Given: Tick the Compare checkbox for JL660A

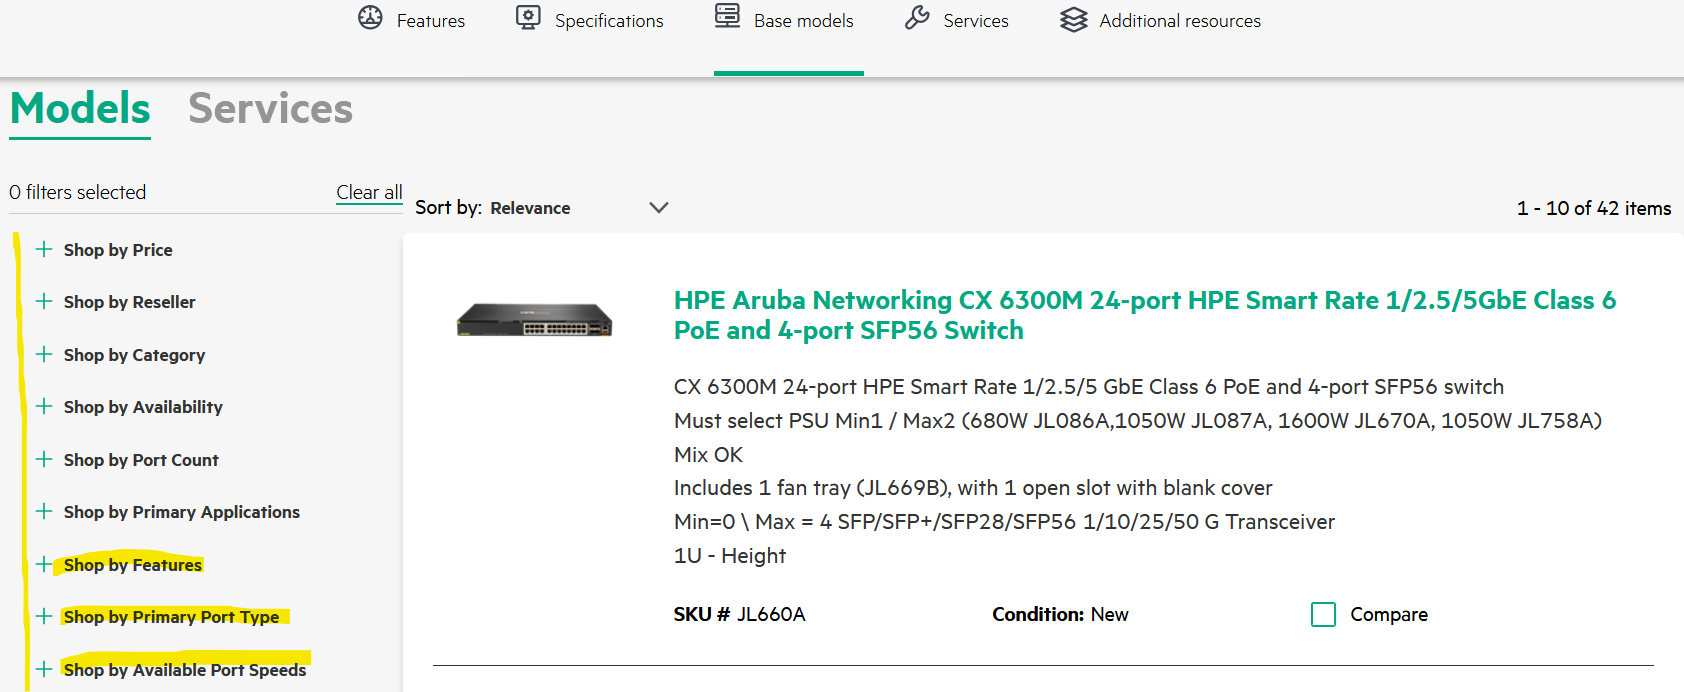Looking at the screenshot, I should tap(1323, 614).
